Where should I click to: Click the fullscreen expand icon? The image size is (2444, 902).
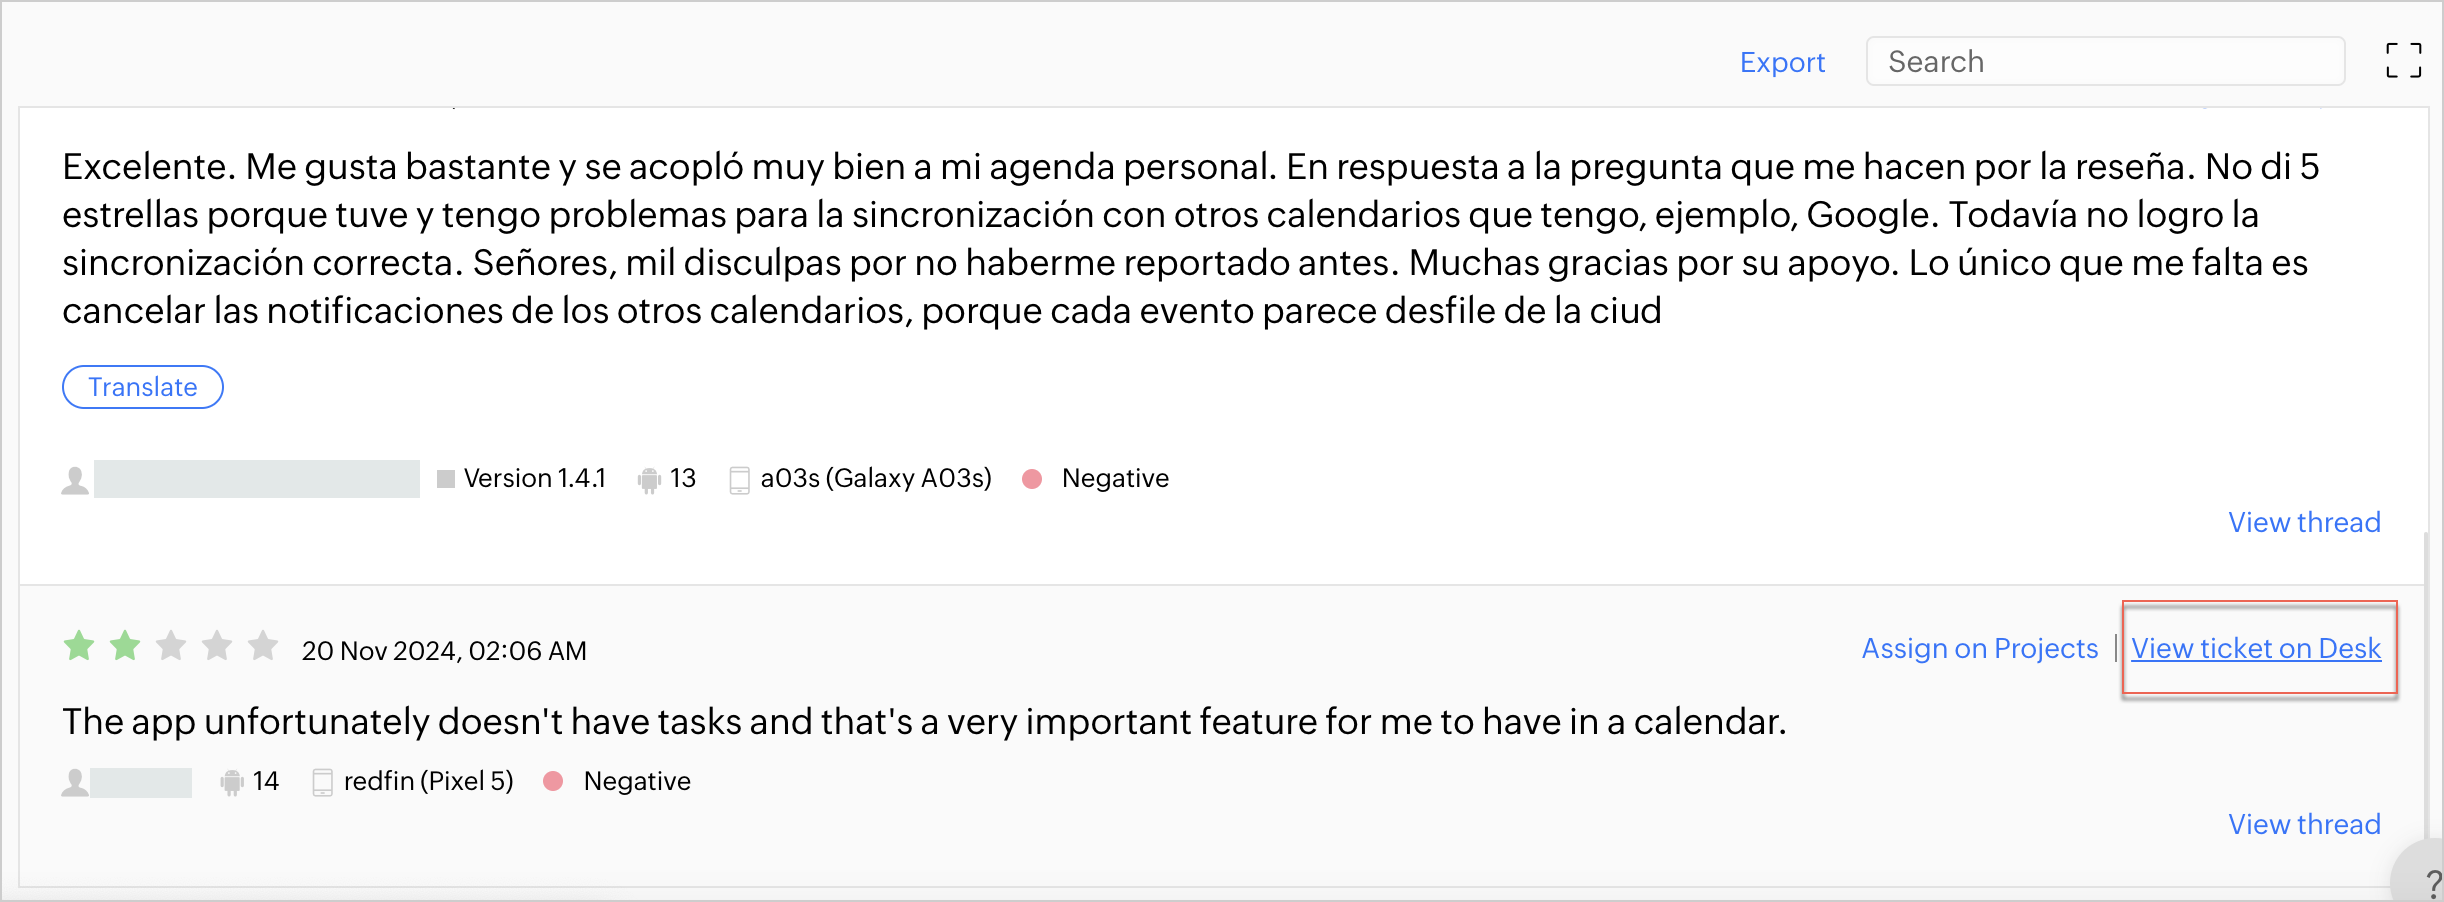(x=2403, y=61)
